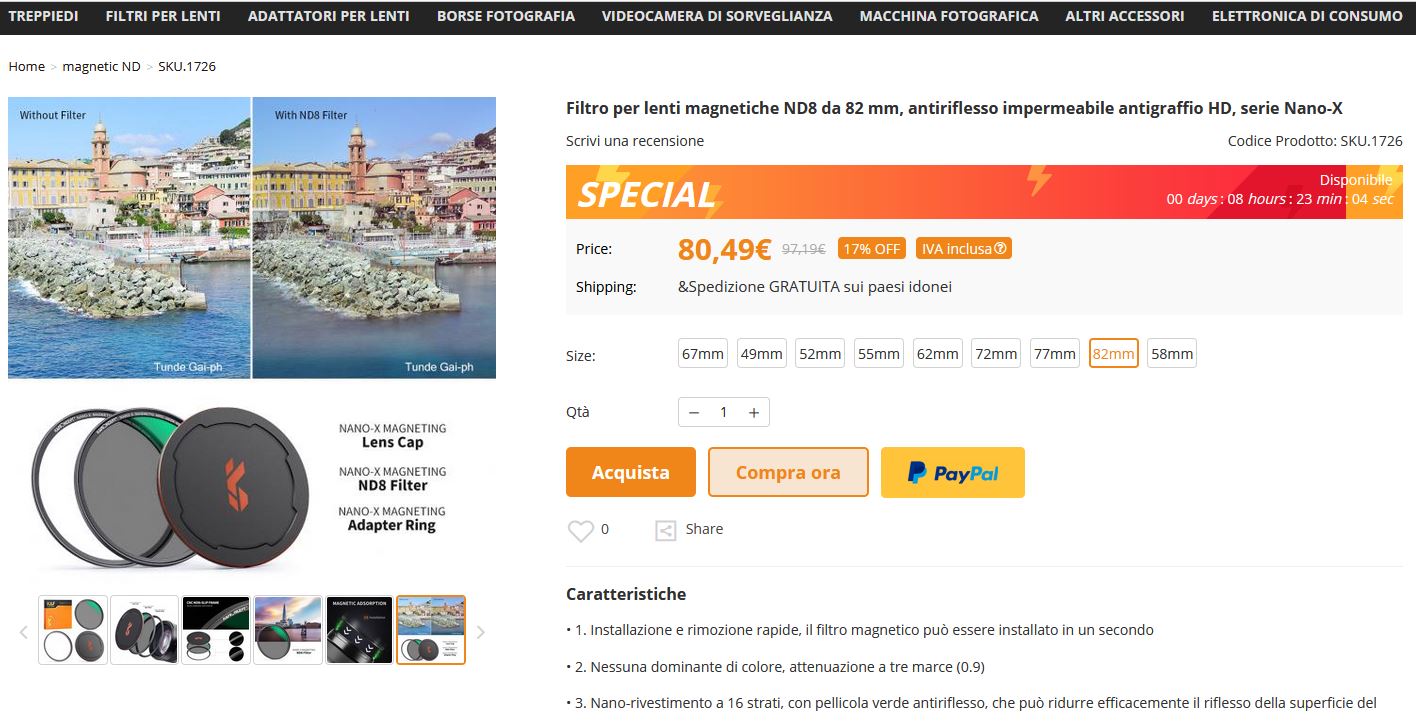The height and width of the screenshot is (721, 1416).
Task: Click the Share icon
Action: 665,531
